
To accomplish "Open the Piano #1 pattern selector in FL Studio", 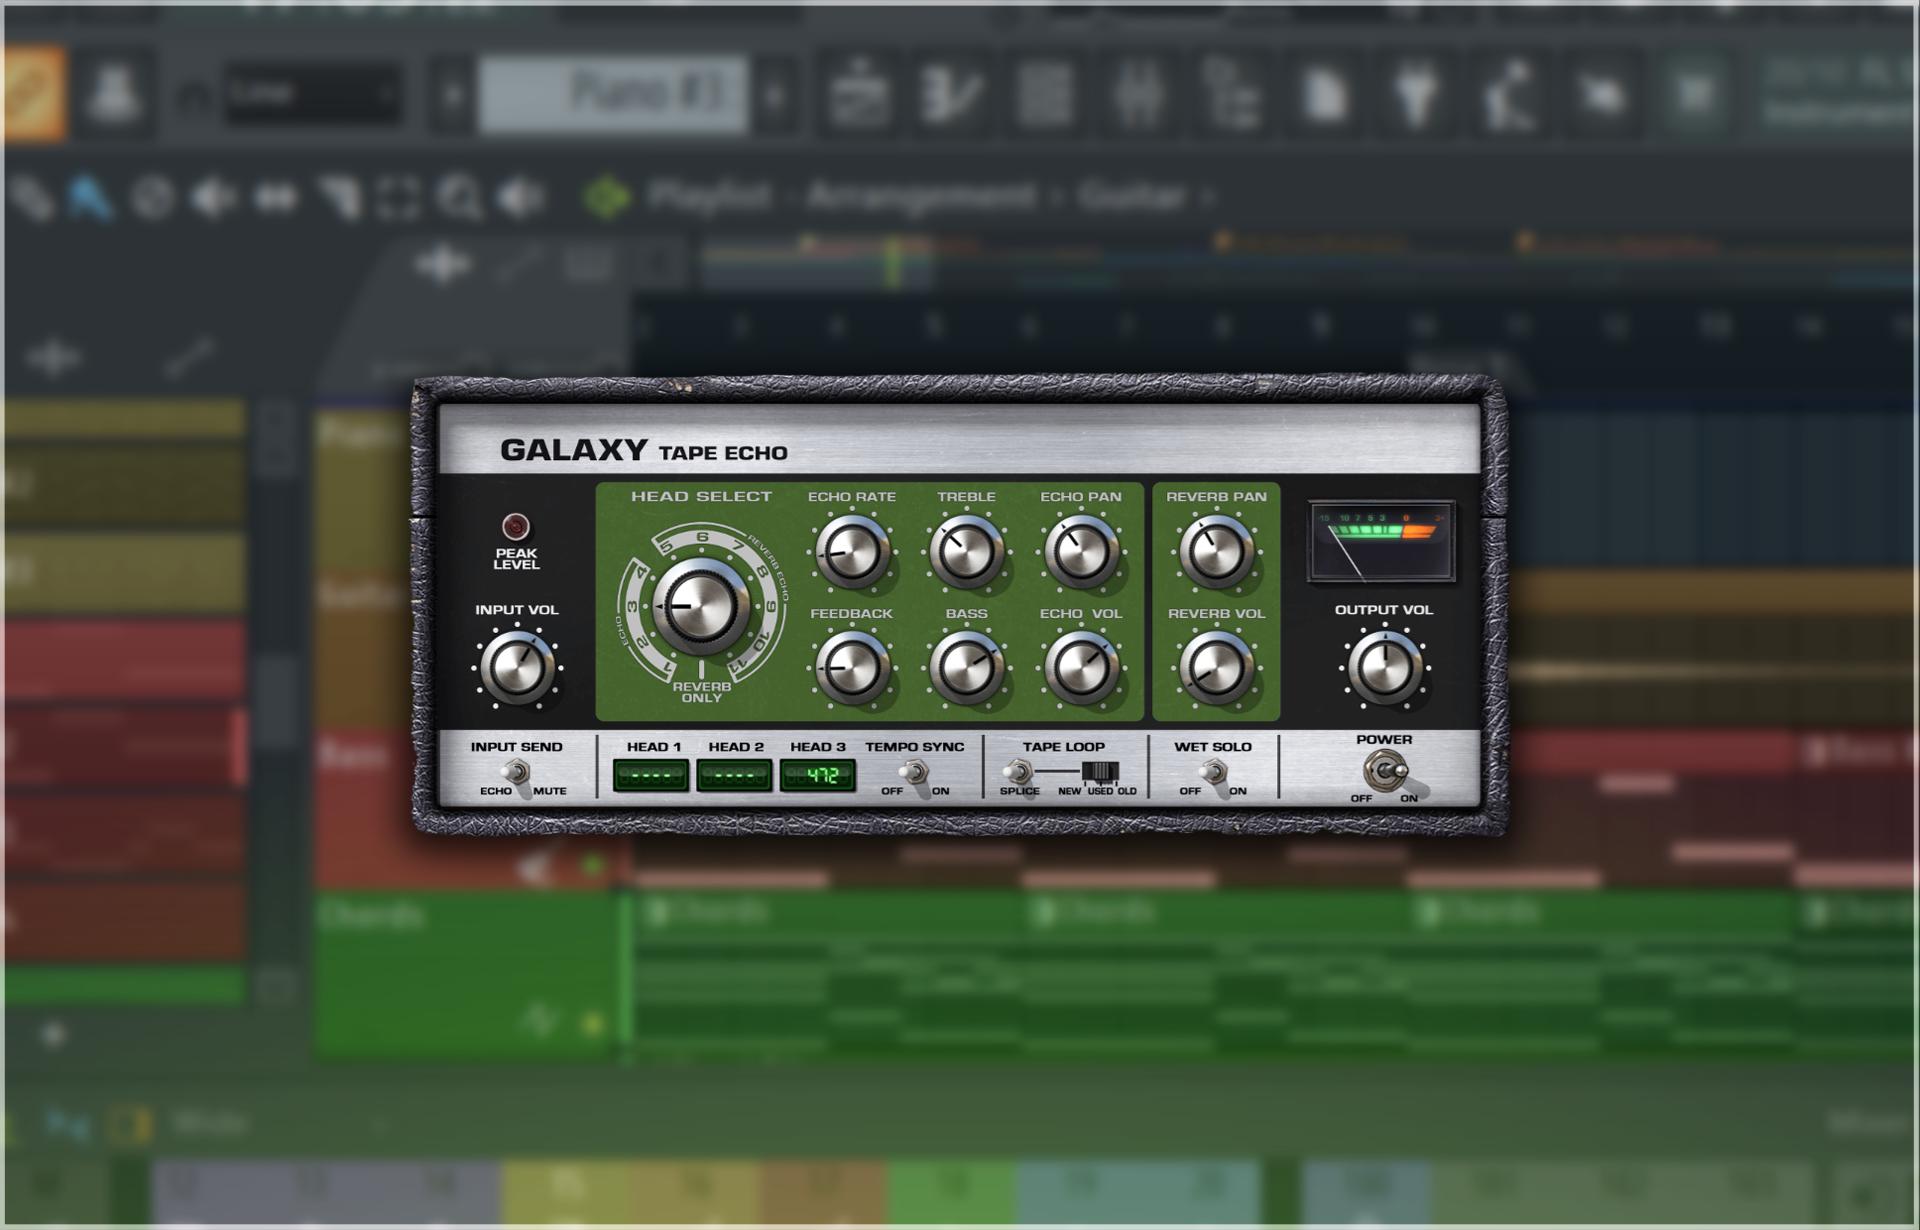I will pyautogui.click(x=613, y=95).
